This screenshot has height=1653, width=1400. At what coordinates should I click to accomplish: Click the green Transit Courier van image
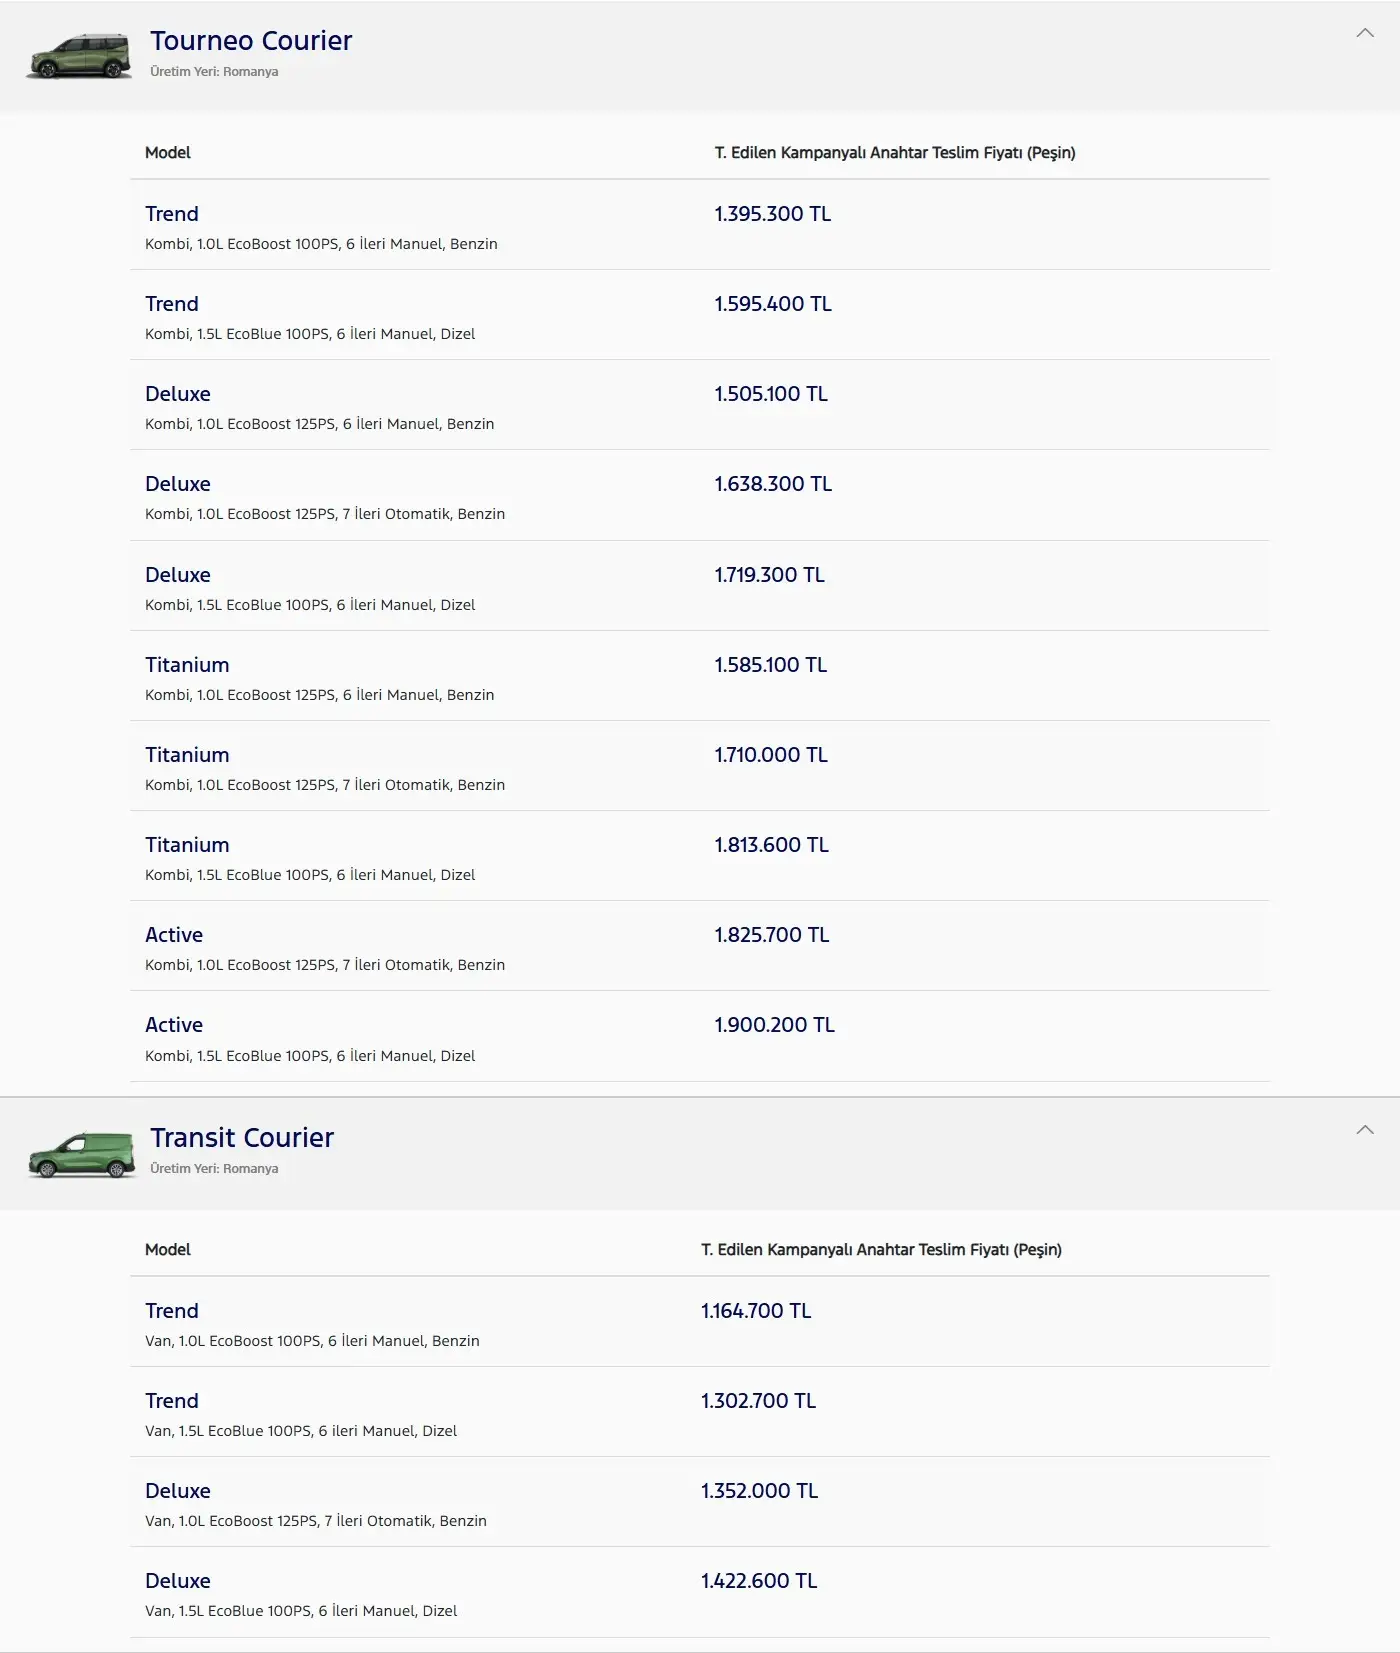81,1154
